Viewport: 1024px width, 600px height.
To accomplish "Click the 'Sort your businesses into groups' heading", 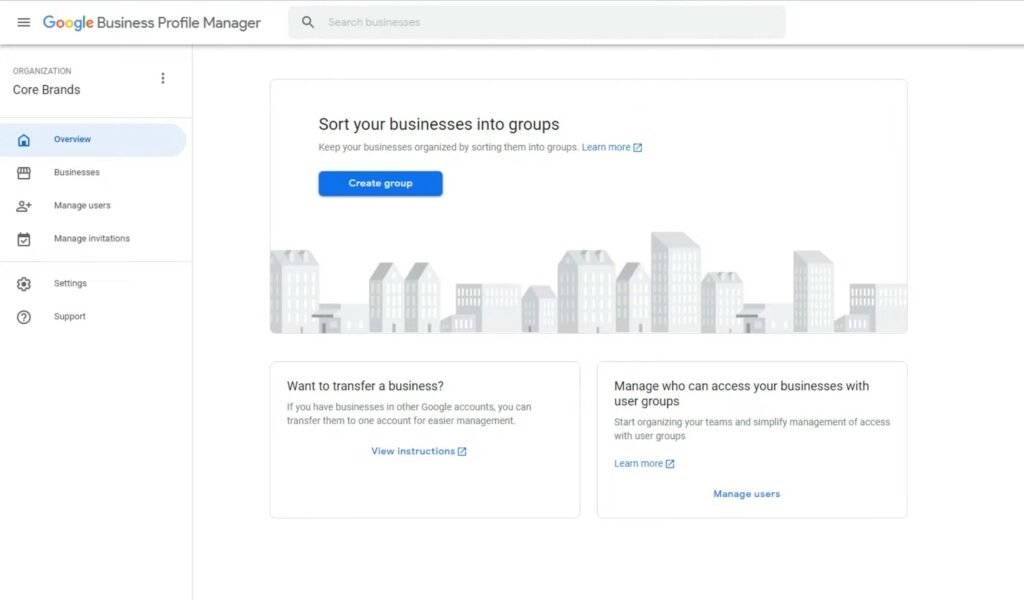I will tap(439, 124).
